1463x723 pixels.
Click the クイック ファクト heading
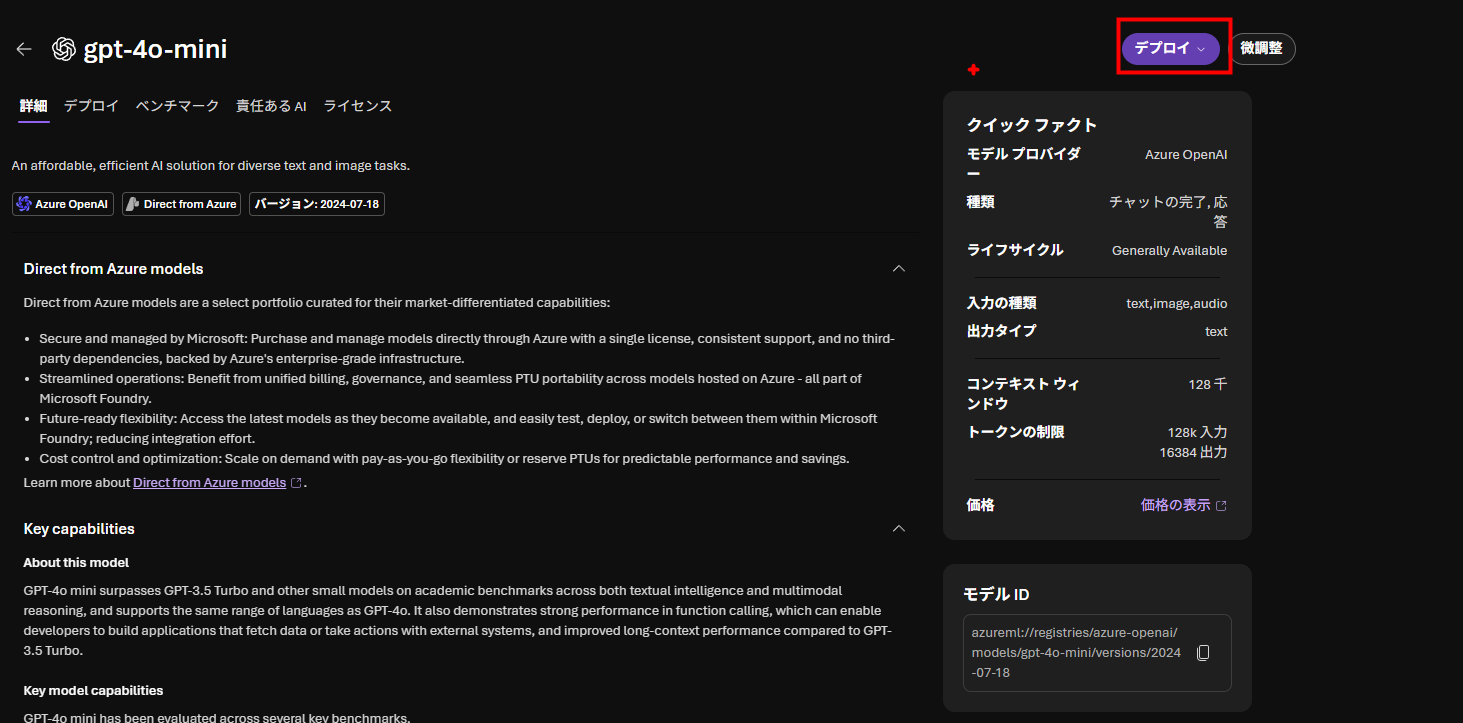click(x=1032, y=125)
